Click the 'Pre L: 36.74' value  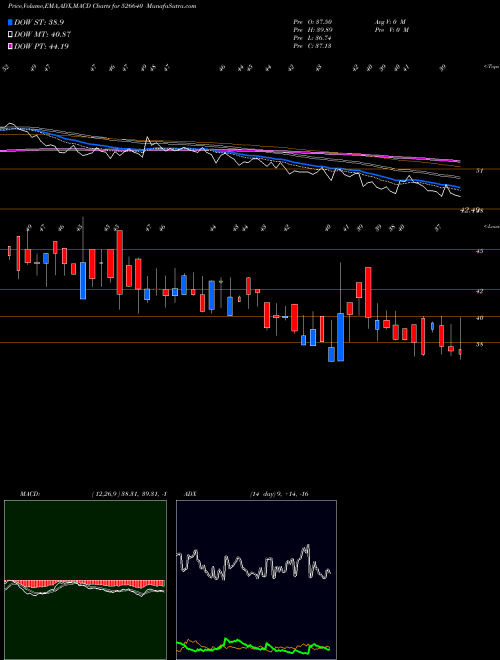312,38
